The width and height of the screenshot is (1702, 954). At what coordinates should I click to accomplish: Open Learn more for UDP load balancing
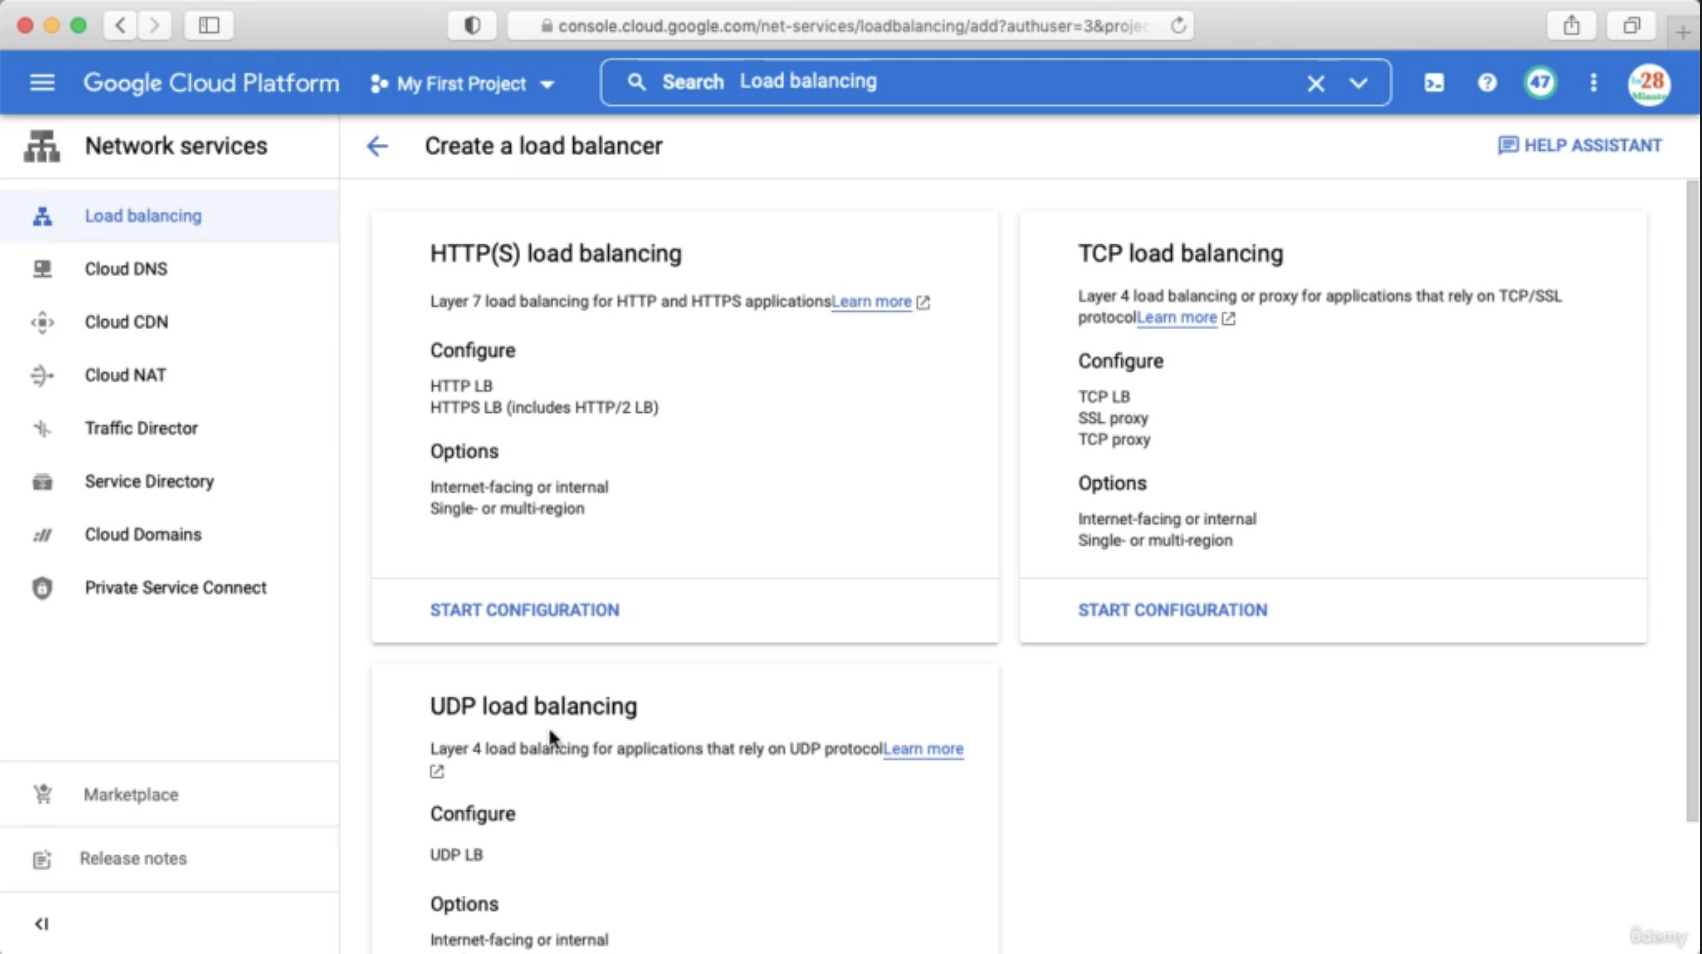click(x=924, y=749)
